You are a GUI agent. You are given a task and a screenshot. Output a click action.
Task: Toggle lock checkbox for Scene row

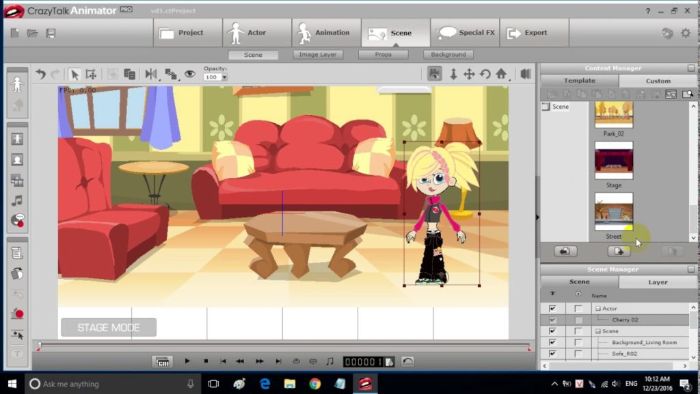[578, 331]
